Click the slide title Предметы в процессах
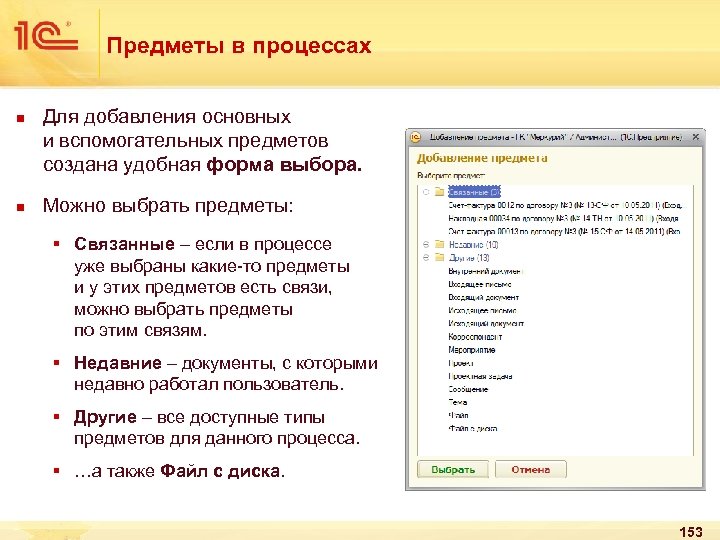Image resolution: width=720 pixels, height=540 pixels. (239, 46)
